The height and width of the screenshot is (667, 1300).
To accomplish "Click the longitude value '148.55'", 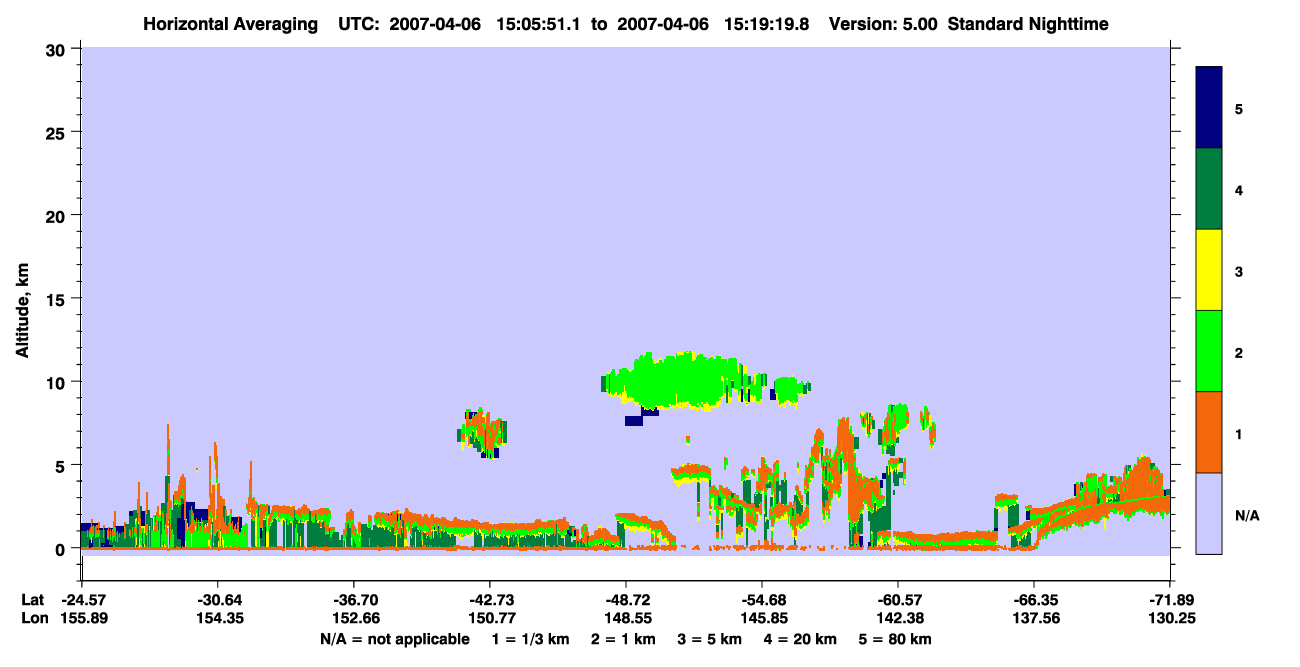I will pos(626,618).
